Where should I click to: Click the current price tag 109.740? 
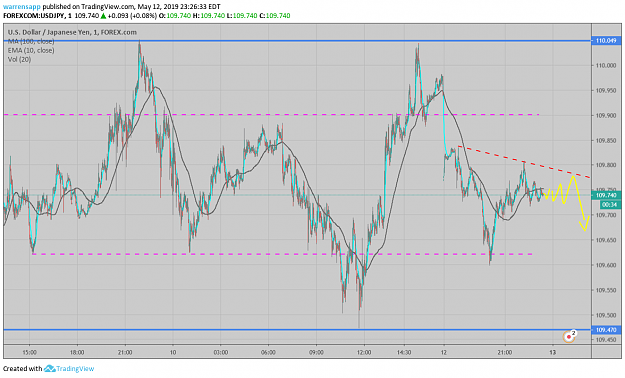(606, 195)
